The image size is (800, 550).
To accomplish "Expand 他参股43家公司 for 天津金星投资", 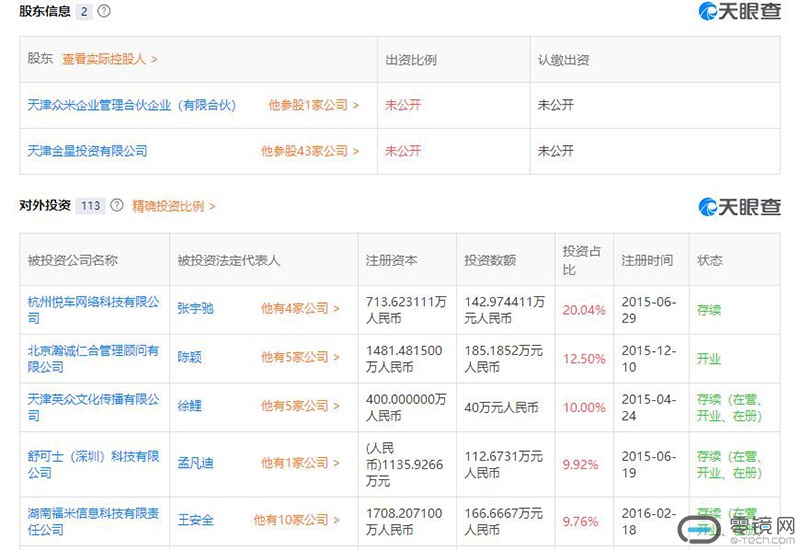I will [x=310, y=151].
